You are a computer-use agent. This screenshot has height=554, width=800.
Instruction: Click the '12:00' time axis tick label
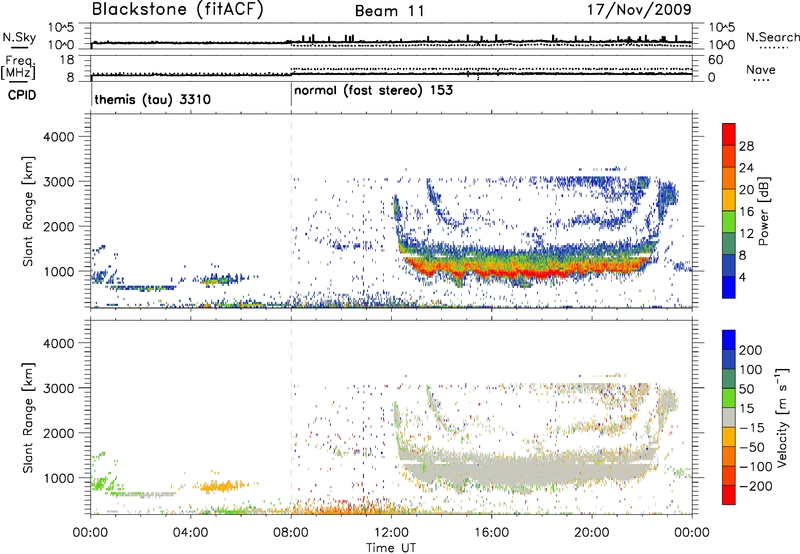pos(391,533)
